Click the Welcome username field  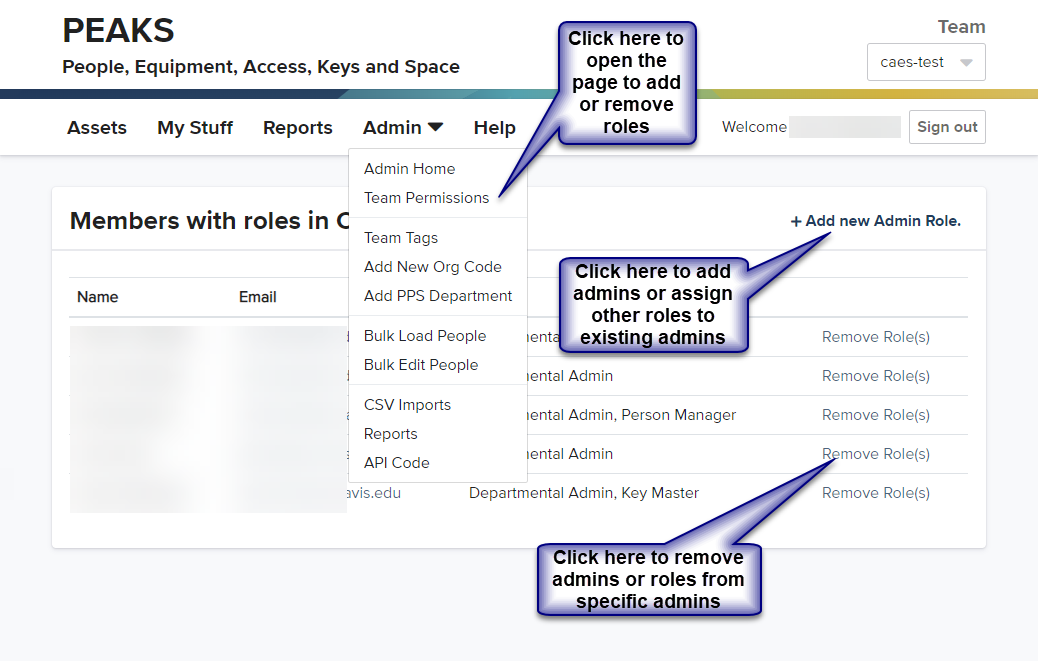[x=845, y=127]
